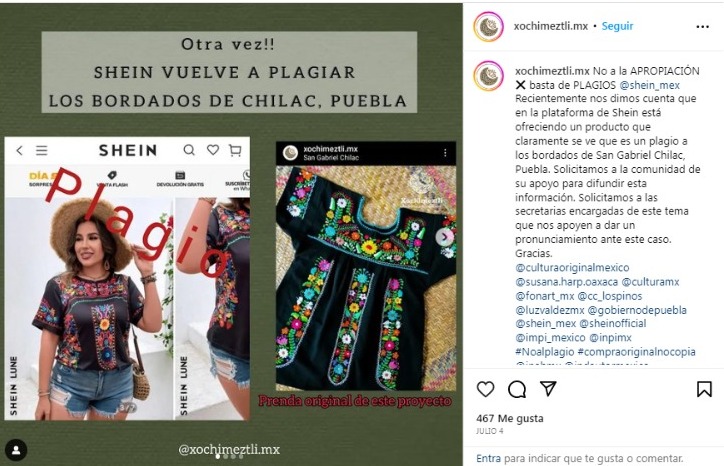Click Entra to log in and comment
The height and width of the screenshot is (466, 724).
(x=488, y=459)
